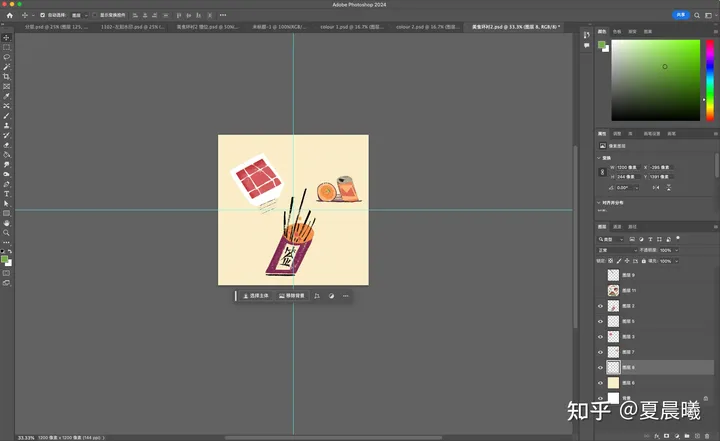Select the Frame tool

[6, 86]
